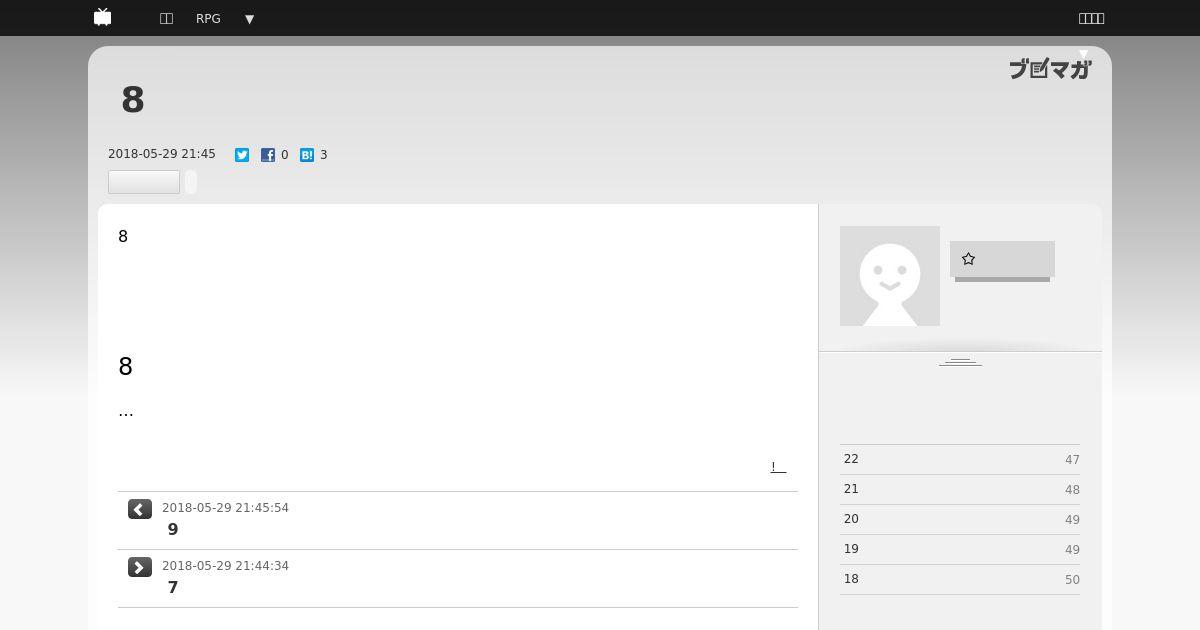Share article via the Twitter icon
1200x630 pixels.
242,155
